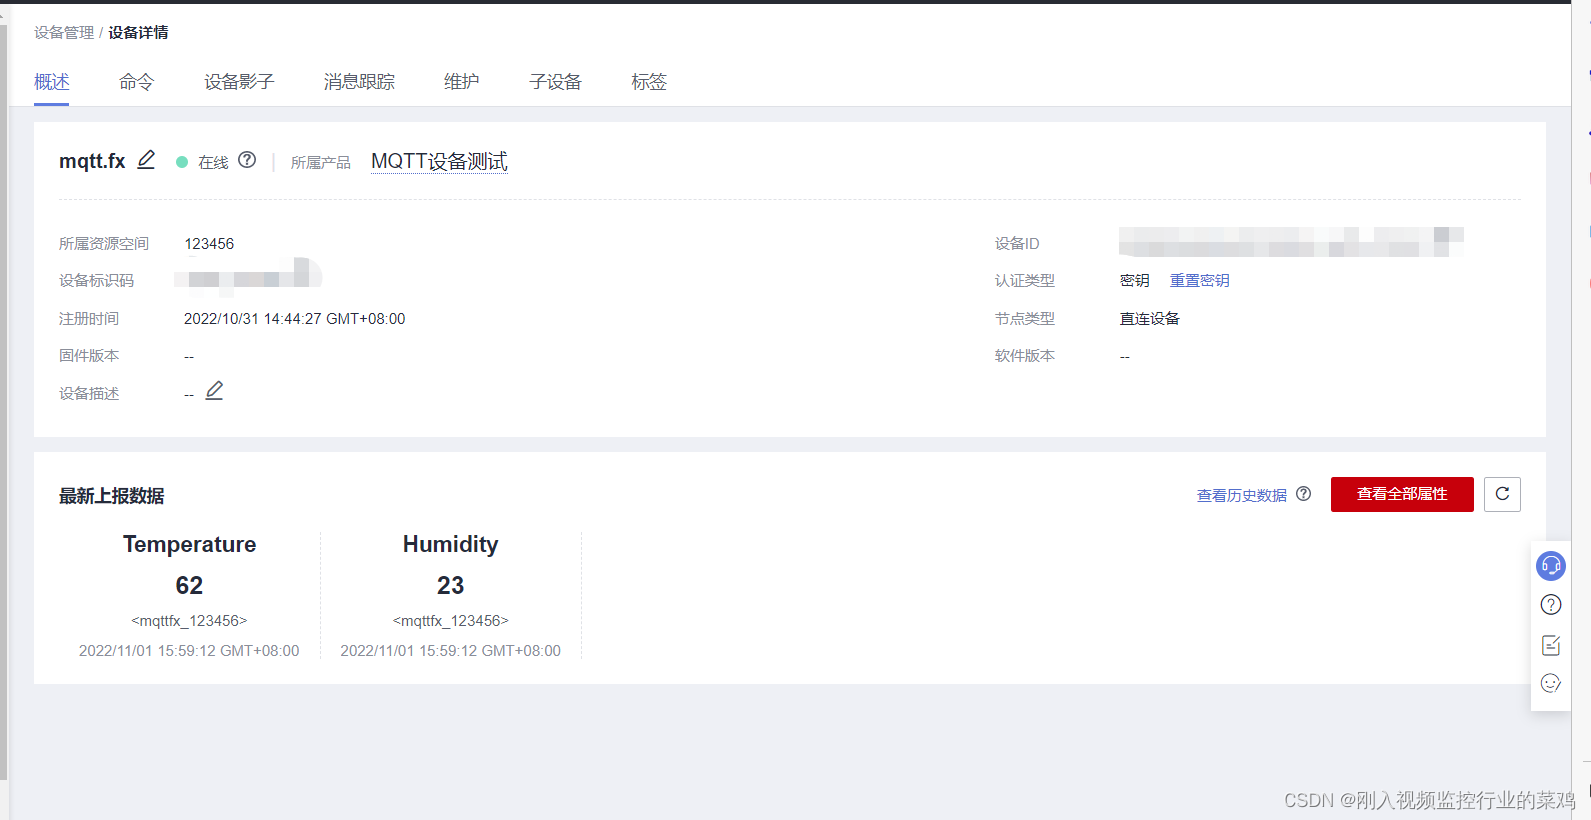Click registration time 2022/10/31 14:44:27
Screen dimensions: 1591x820
pyautogui.click(x=295, y=319)
